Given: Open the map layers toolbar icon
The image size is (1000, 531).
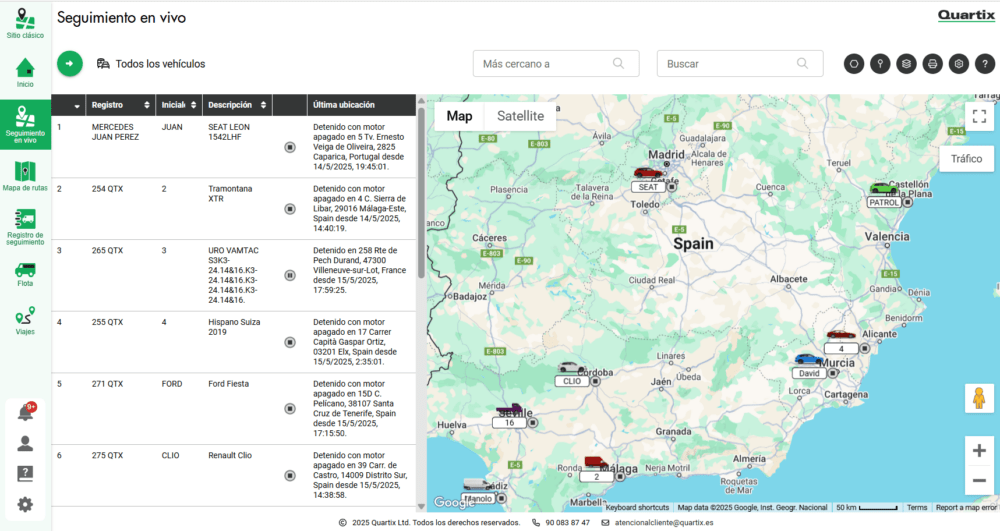Looking at the screenshot, I should pos(906,64).
